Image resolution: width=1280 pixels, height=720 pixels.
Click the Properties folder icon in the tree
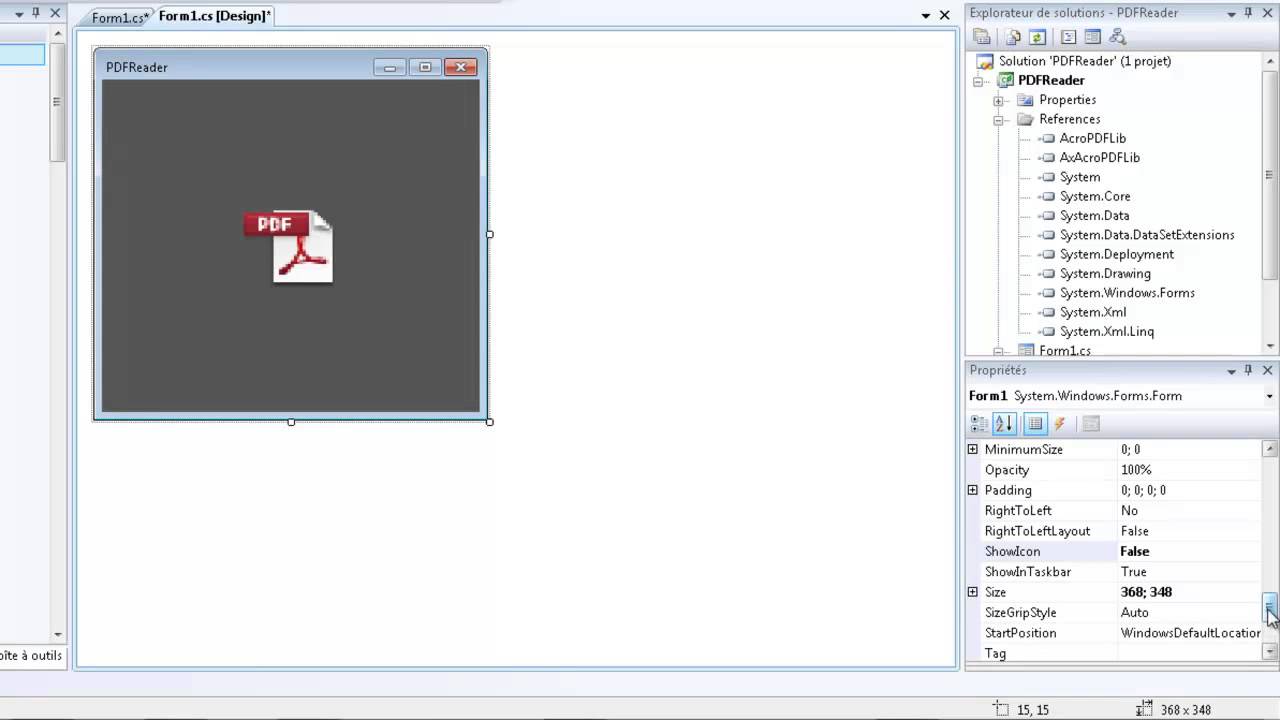[1025, 100]
